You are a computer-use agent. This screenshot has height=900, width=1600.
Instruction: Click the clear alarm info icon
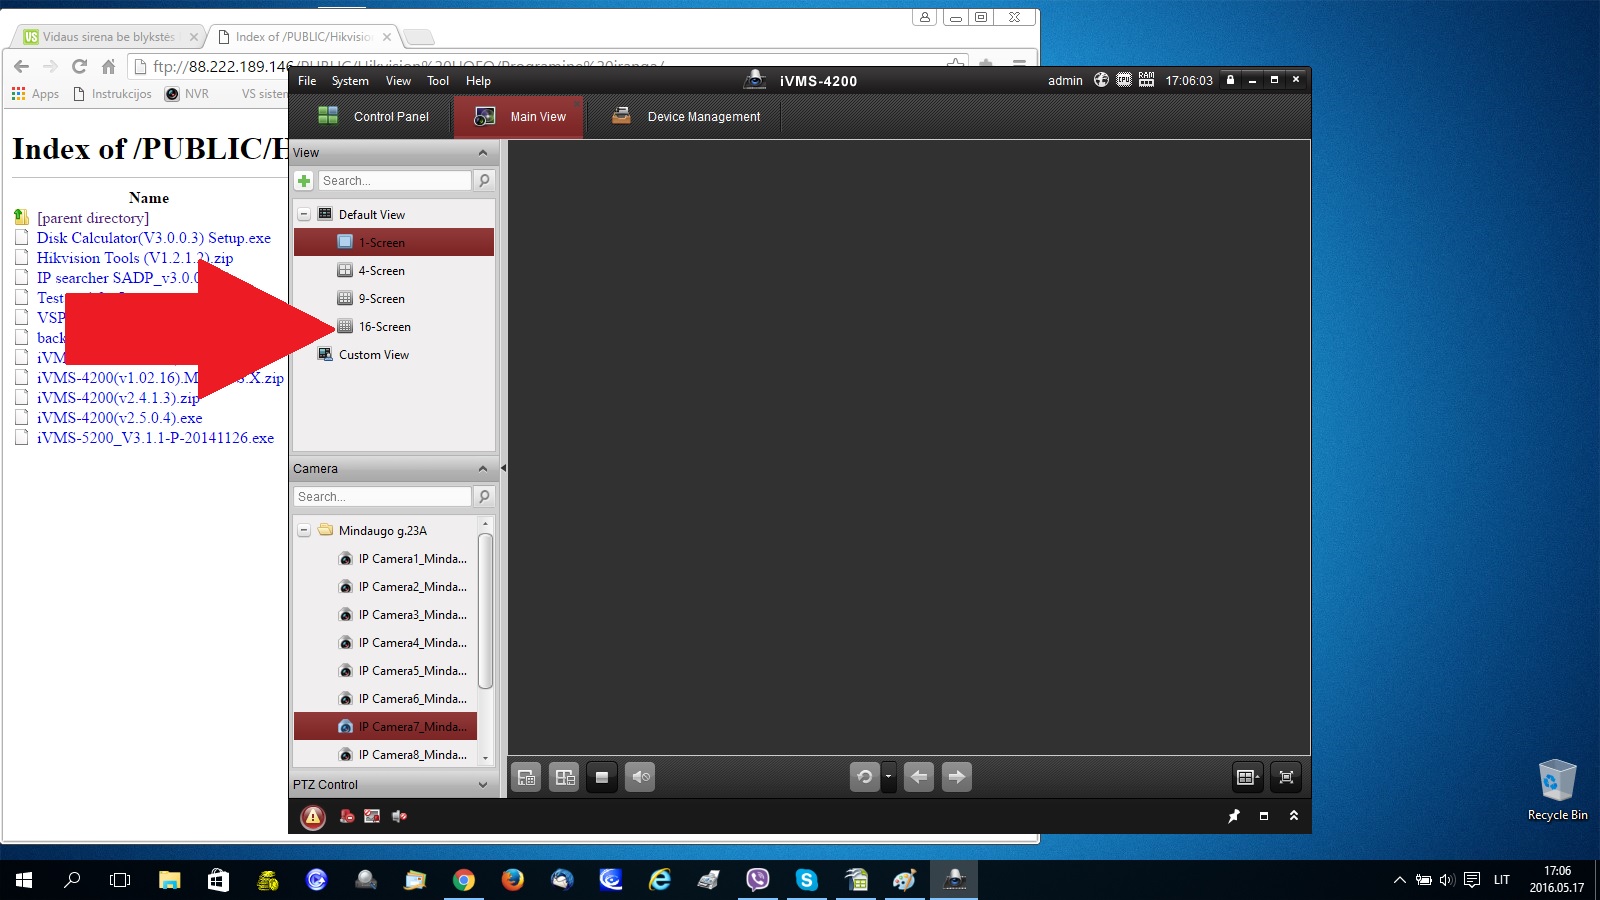(347, 817)
